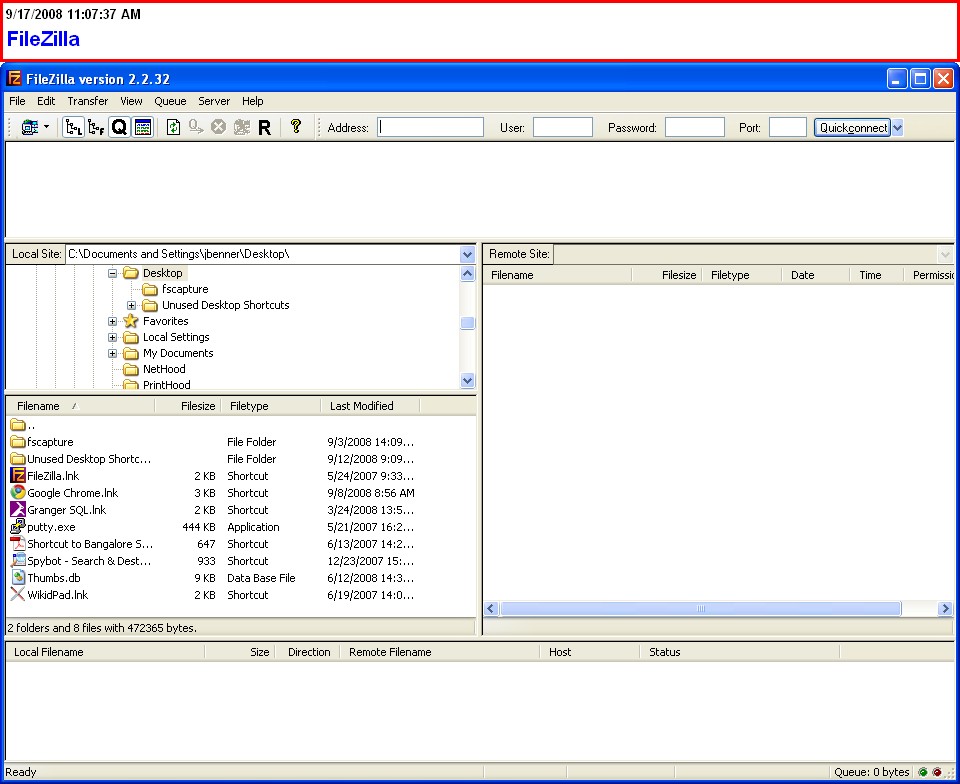
Task: Expand the Favorites tree node
Action: (x=113, y=321)
